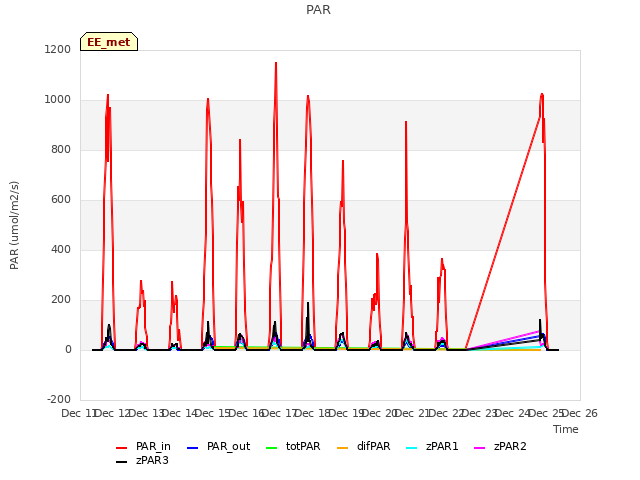Click the Dec 23 x-axis tick label
Screen dimensions: 640x480
[480, 413]
